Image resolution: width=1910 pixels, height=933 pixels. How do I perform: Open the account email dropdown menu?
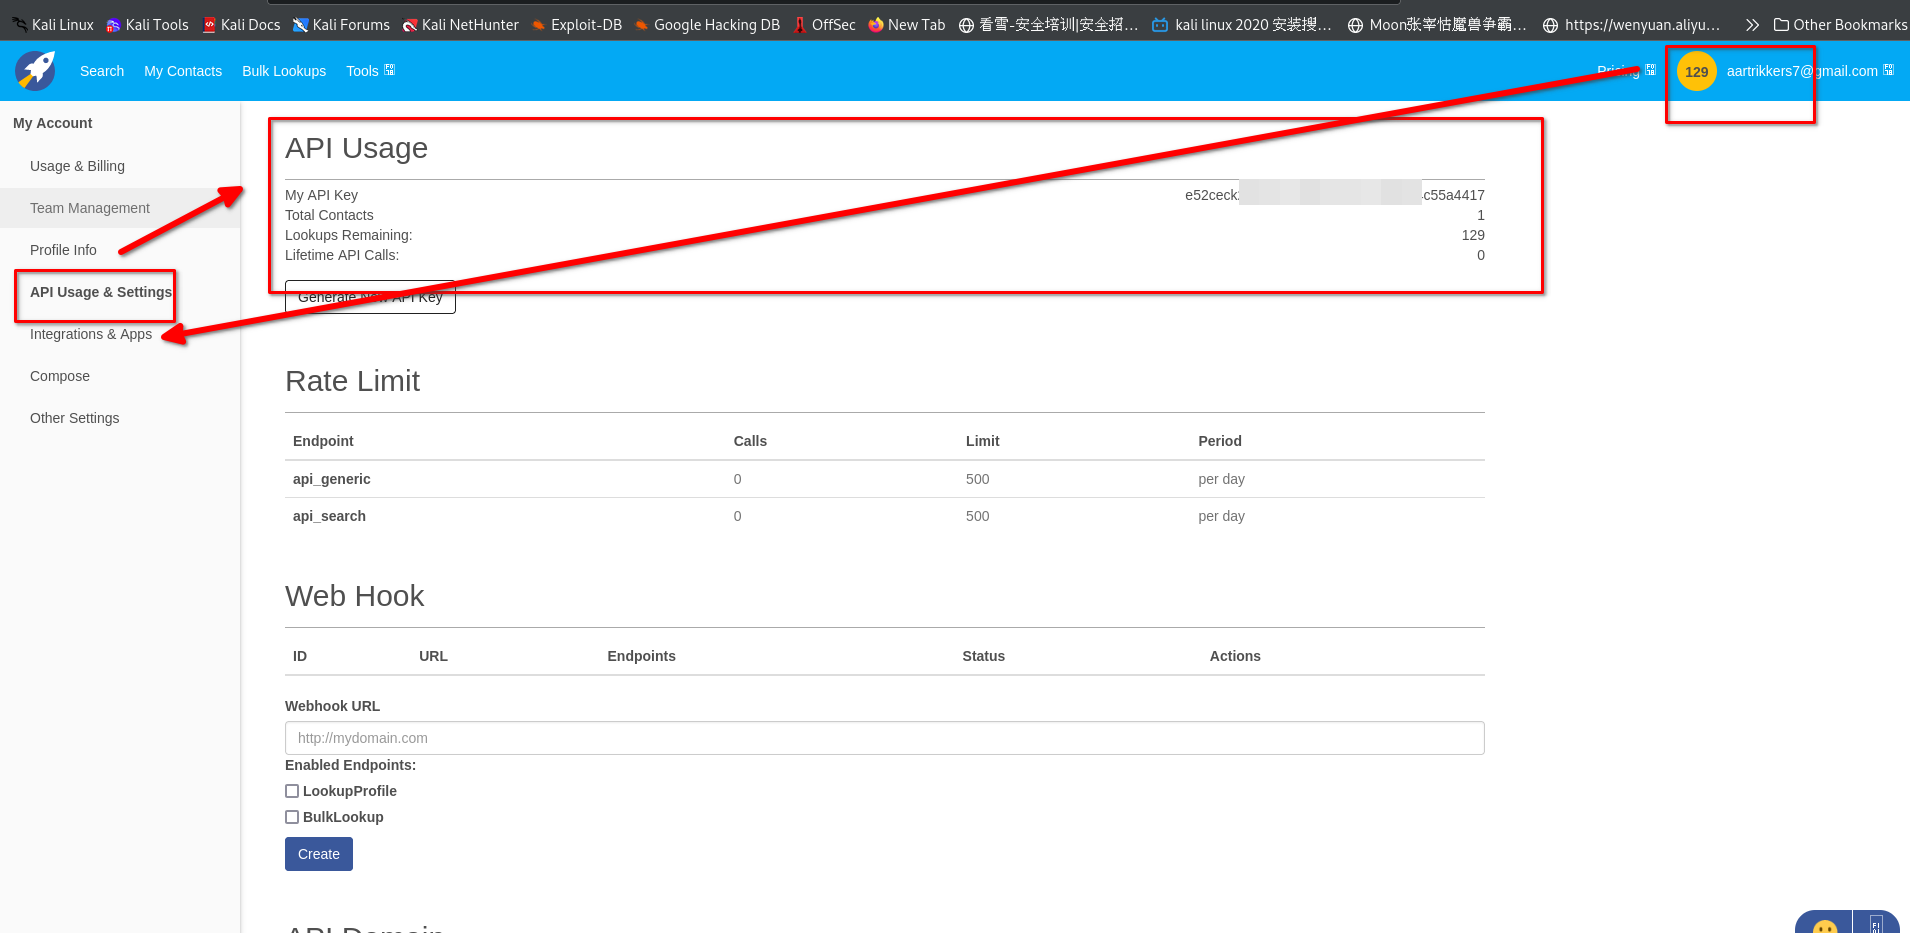pos(1809,71)
